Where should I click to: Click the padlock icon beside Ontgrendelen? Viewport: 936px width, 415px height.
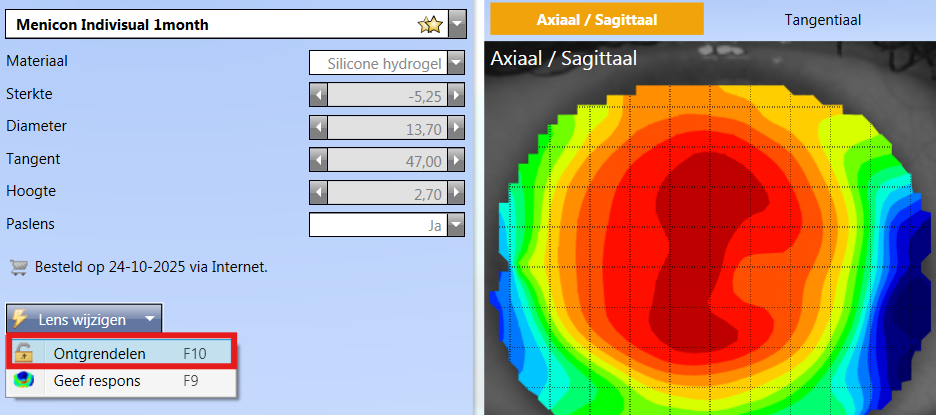tap(25, 353)
